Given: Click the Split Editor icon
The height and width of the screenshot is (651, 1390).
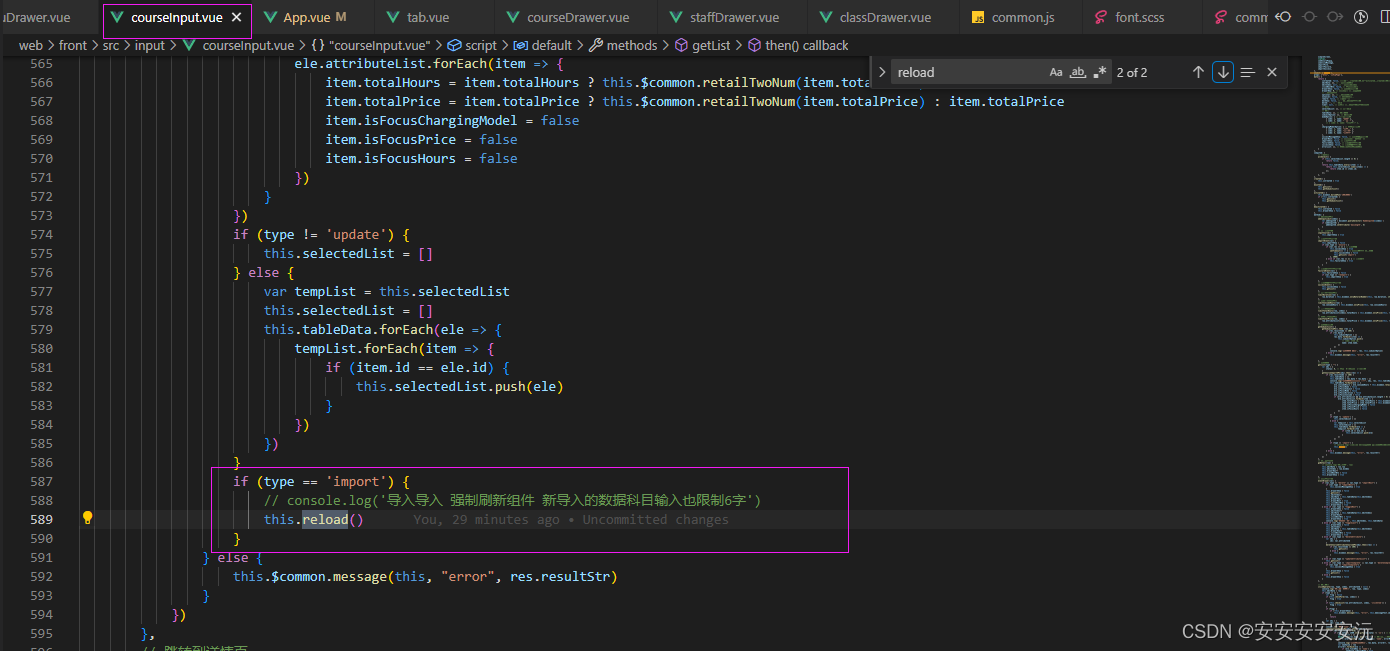Looking at the screenshot, I should pos(1384,17).
